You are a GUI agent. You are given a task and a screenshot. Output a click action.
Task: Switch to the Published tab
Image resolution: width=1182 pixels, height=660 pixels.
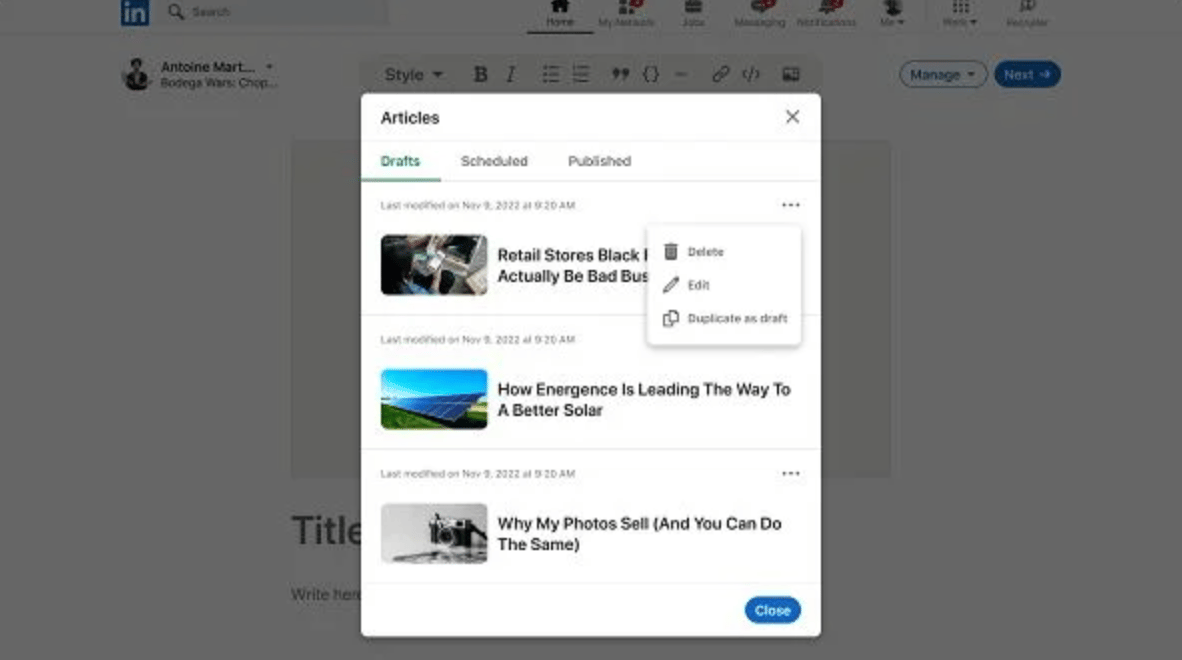point(599,161)
